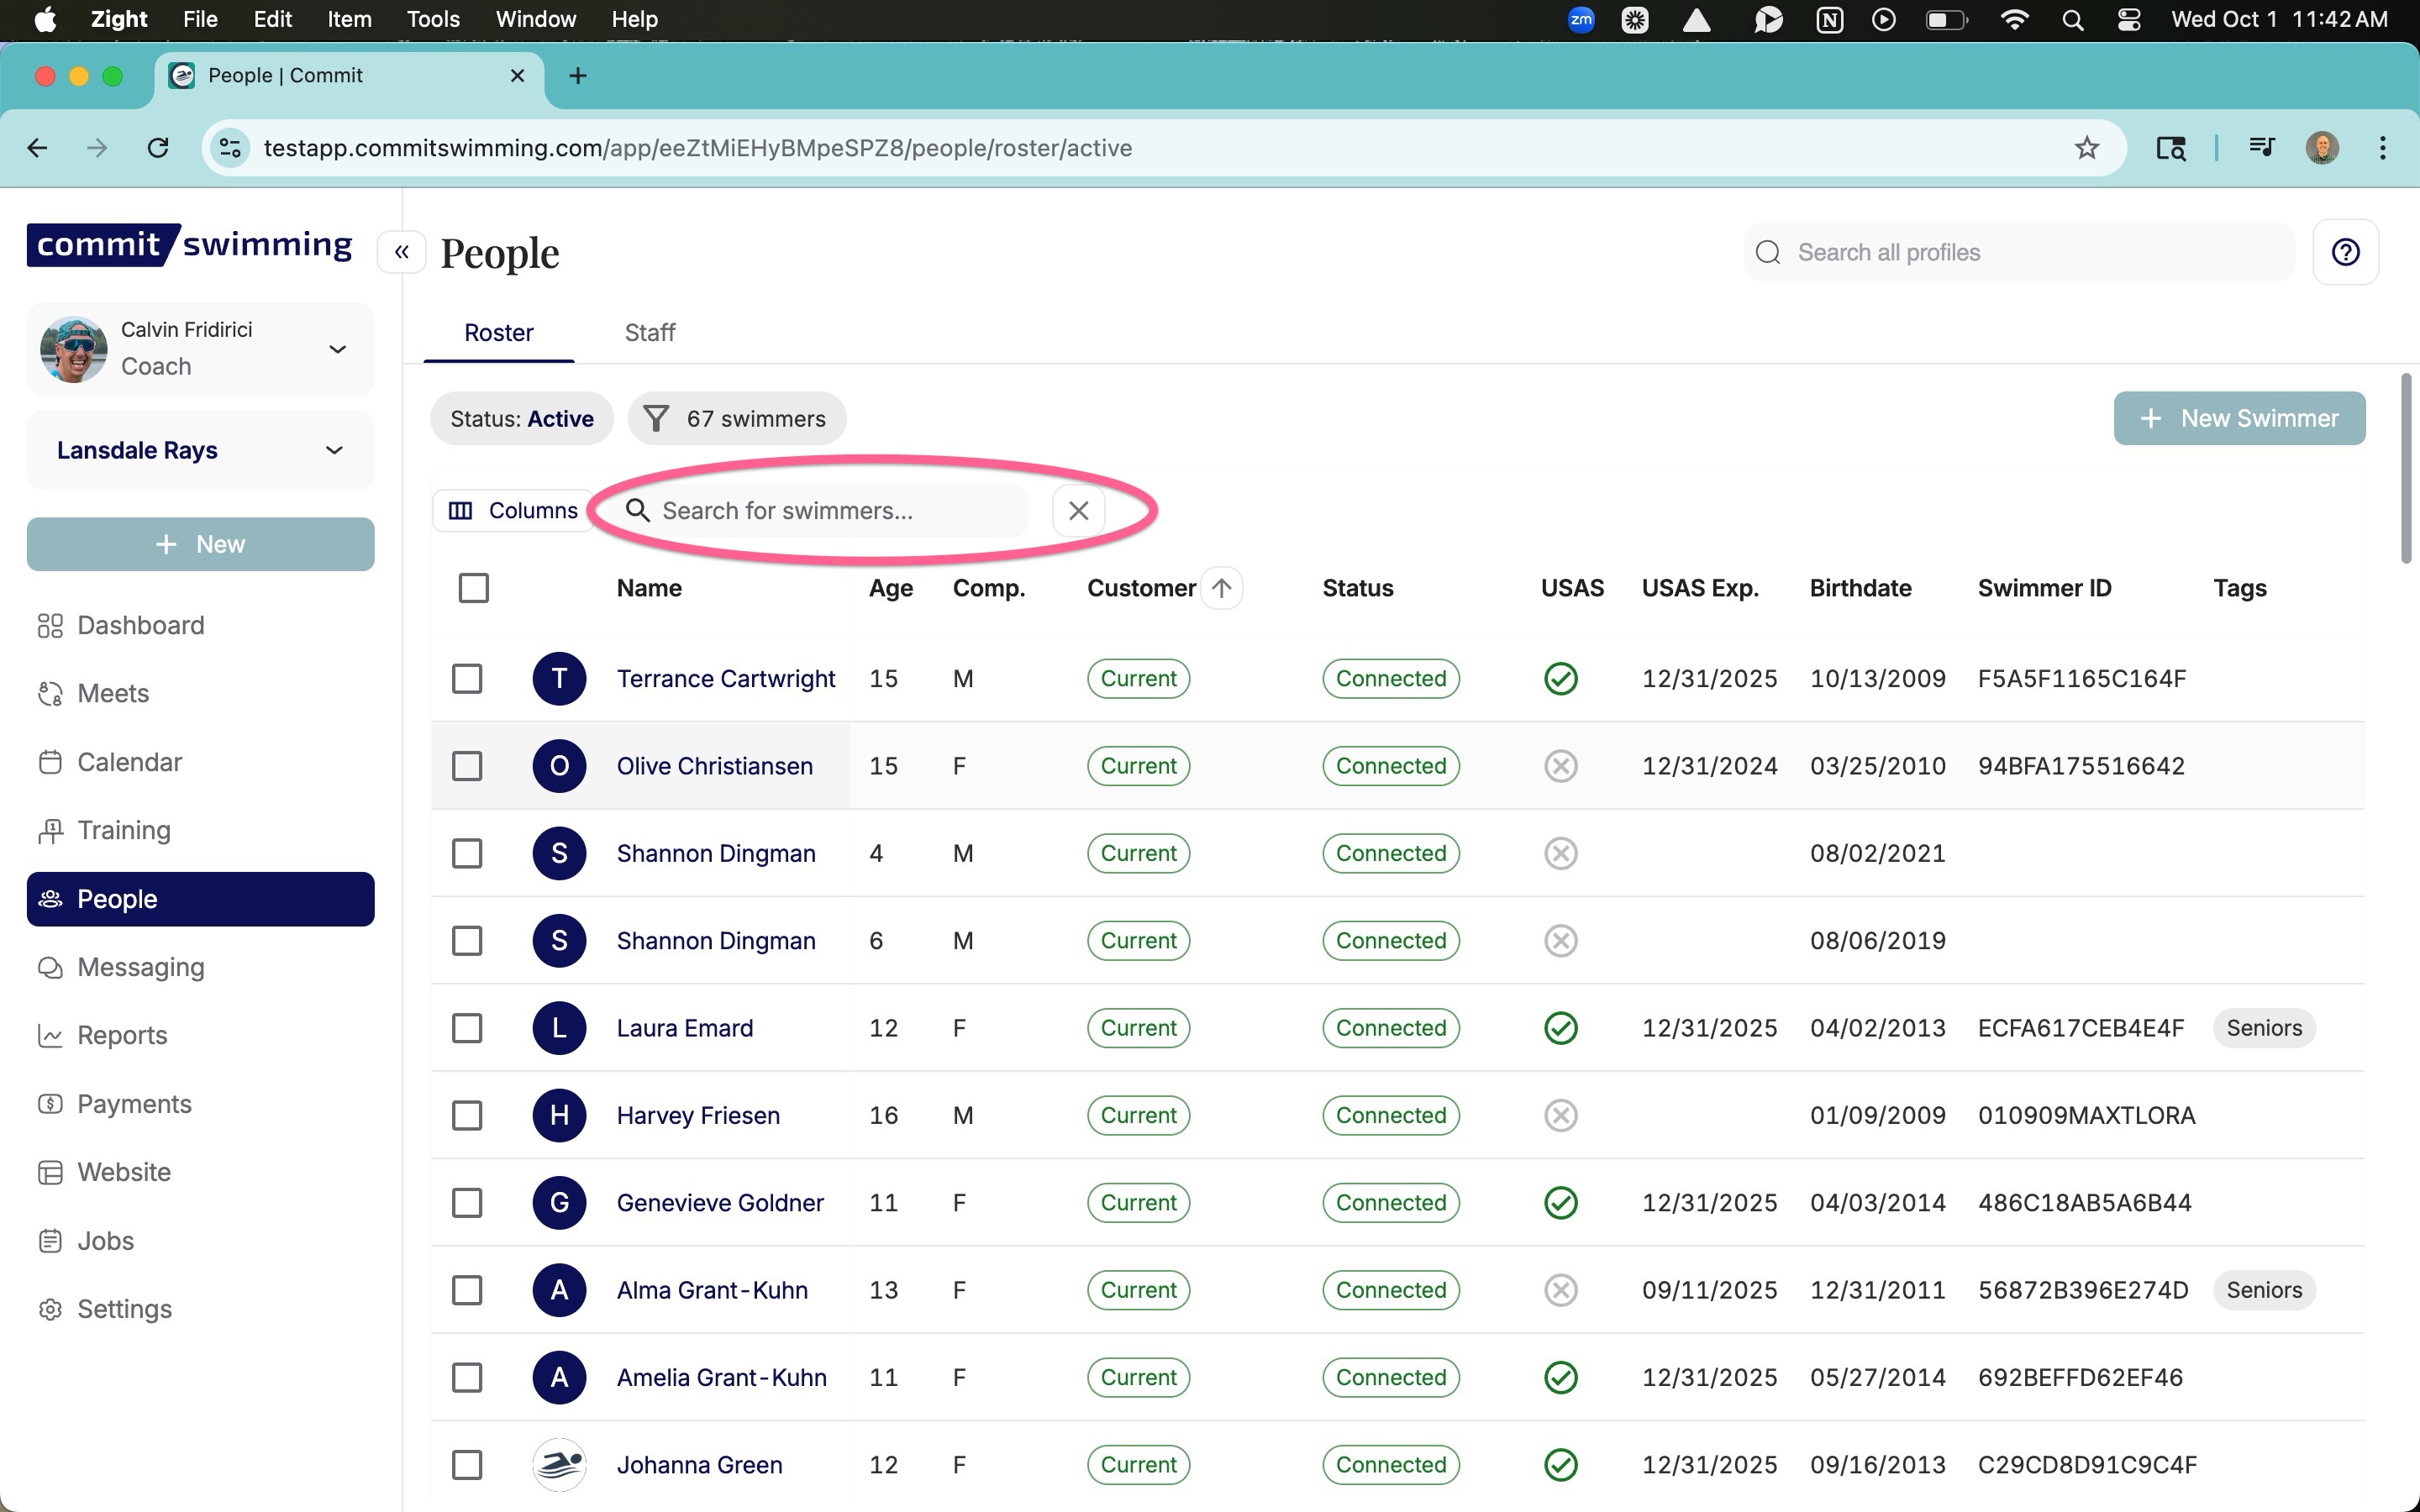Click the filter funnel icon showing 67 swimmers
The image size is (2420, 1512).
[x=656, y=418]
